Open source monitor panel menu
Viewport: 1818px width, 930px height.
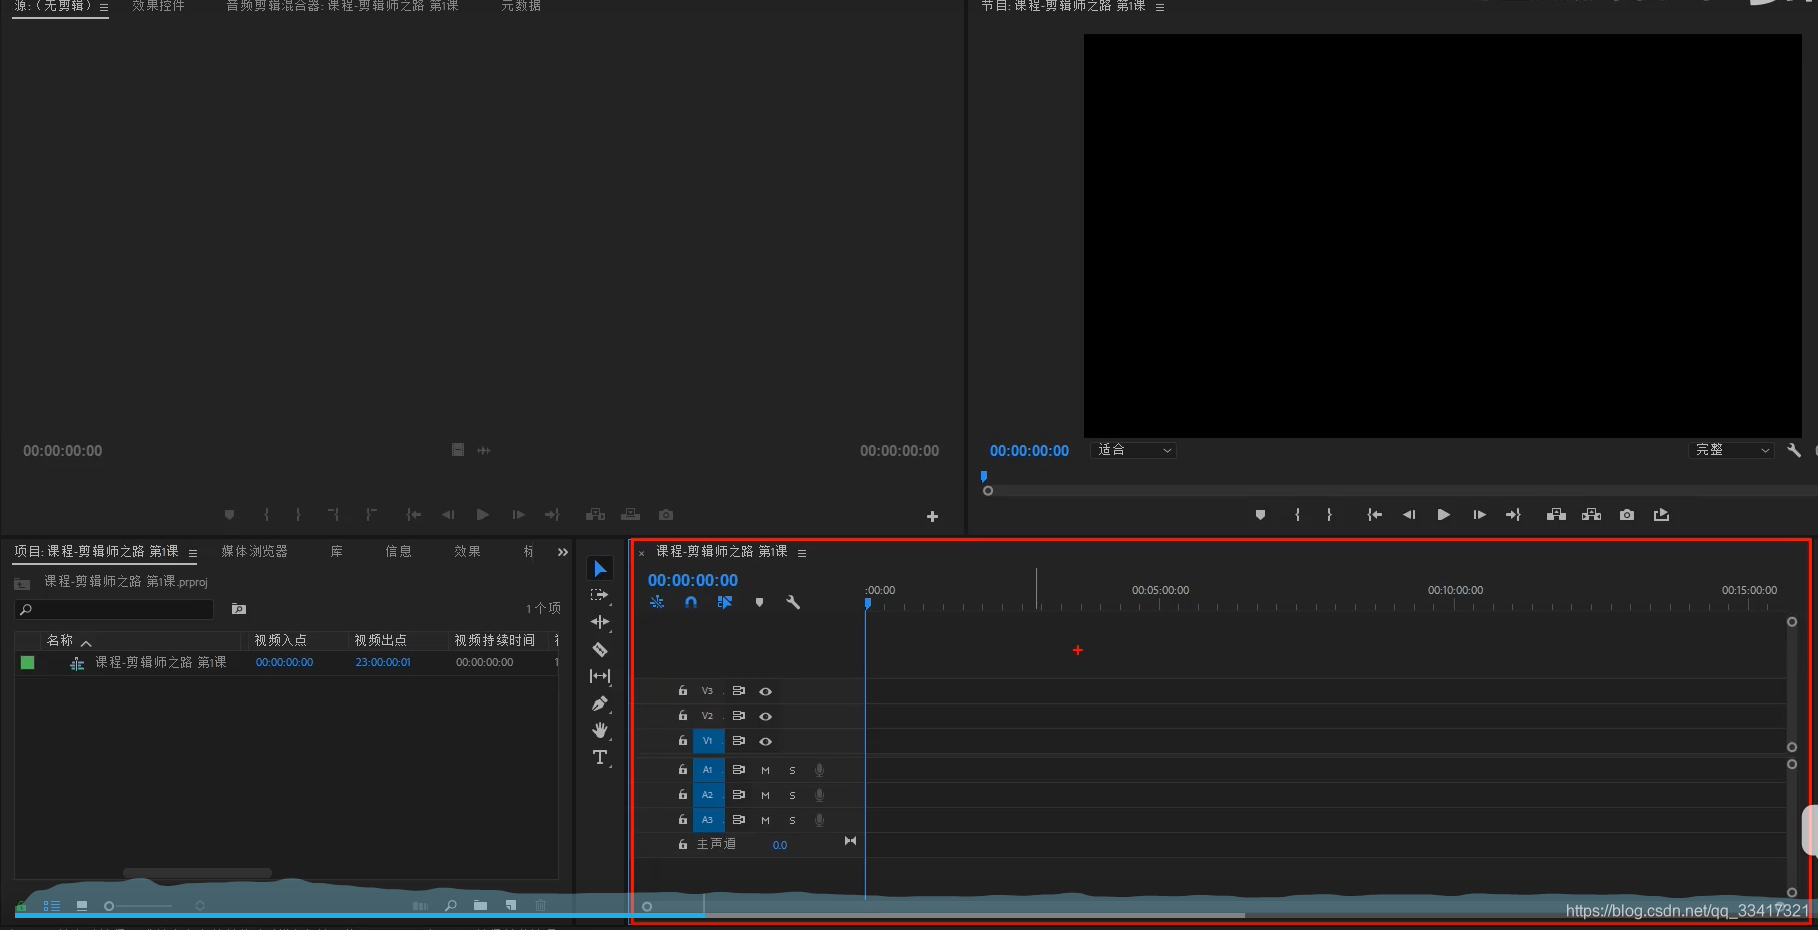pos(103,7)
